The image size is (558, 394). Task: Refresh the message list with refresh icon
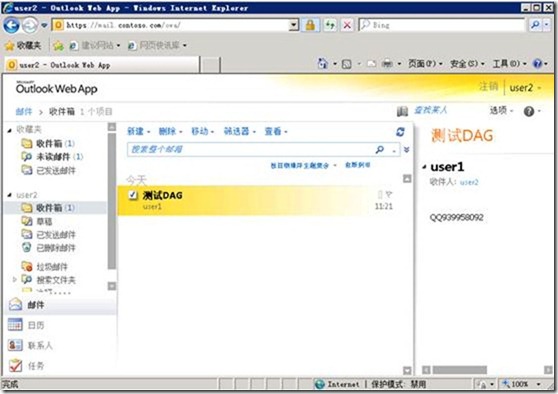tap(400, 132)
